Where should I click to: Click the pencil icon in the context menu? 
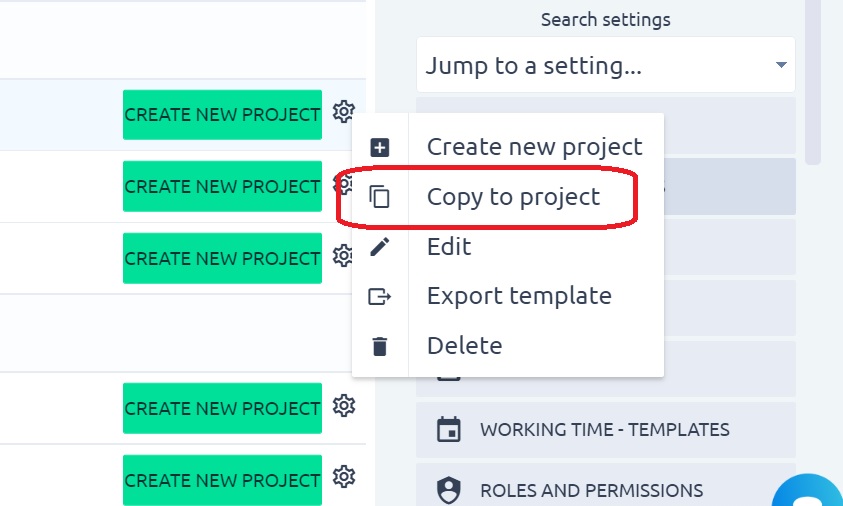[380, 247]
